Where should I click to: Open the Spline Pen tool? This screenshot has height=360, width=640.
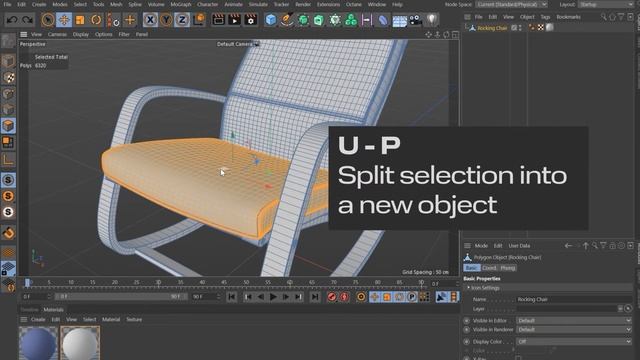[x=287, y=20]
